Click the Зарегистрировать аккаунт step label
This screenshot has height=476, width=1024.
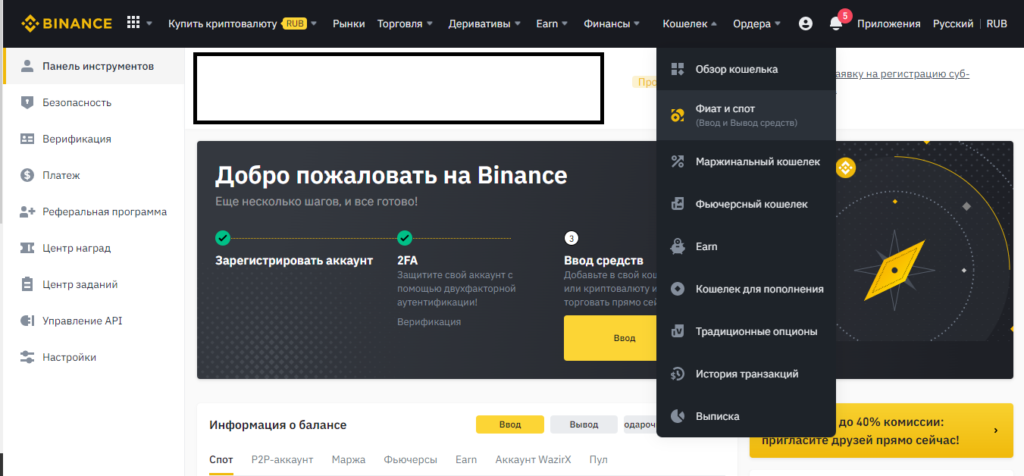click(x=294, y=261)
